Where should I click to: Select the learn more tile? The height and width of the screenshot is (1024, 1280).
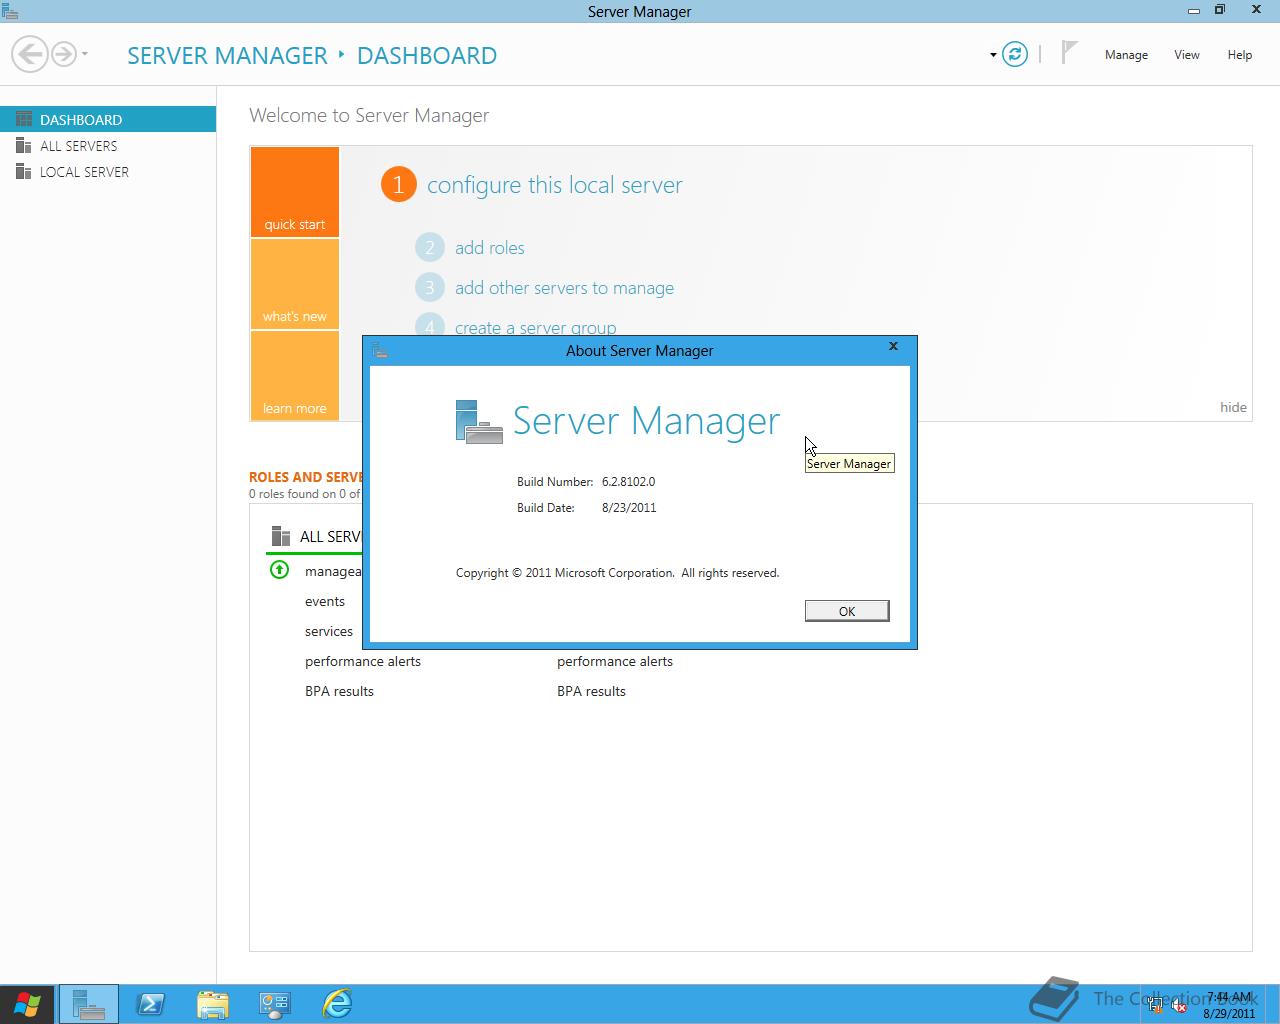tap(295, 376)
